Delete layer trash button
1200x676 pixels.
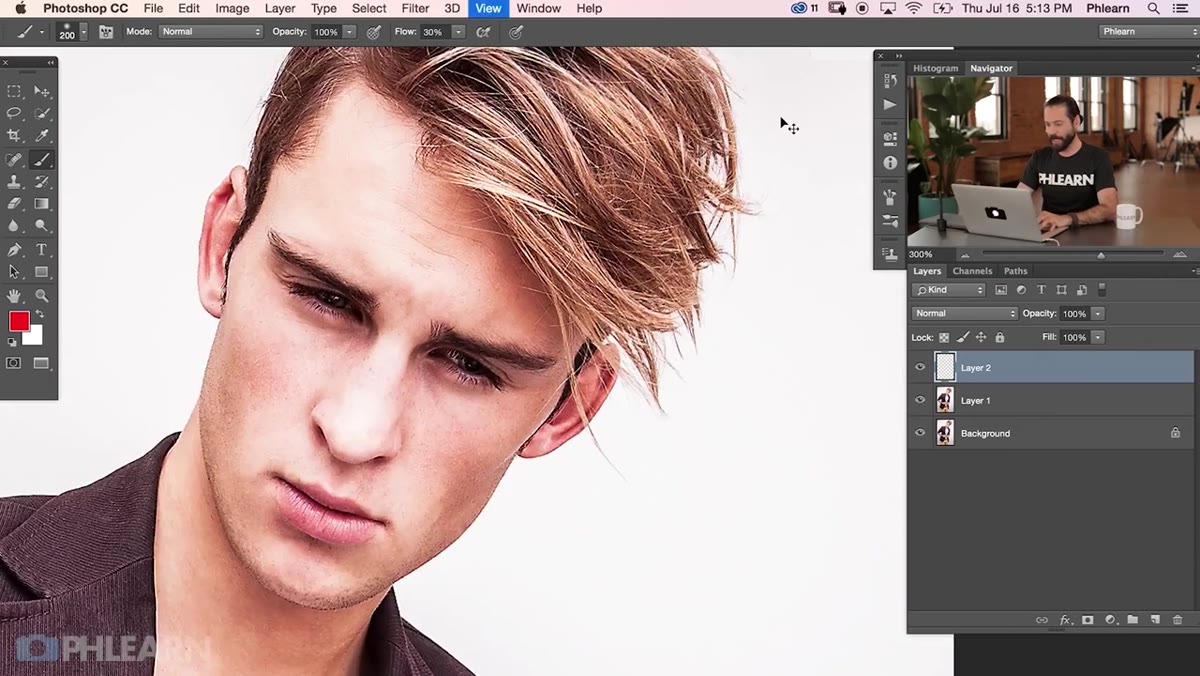coord(1178,620)
